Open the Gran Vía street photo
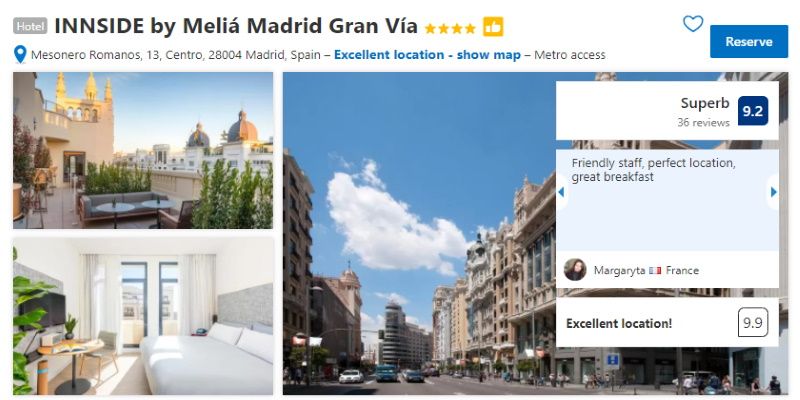 [418, 234]
